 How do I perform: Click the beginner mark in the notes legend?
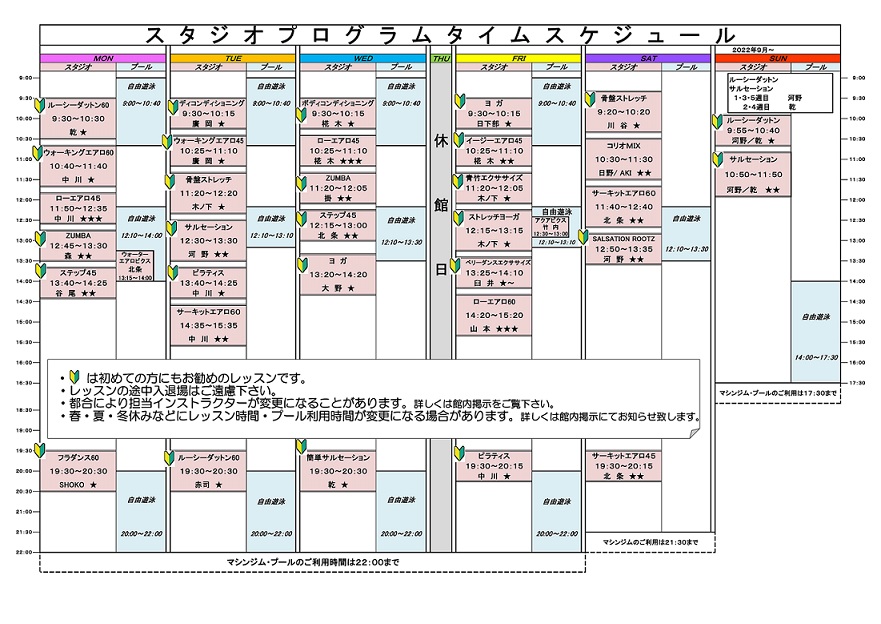click(74, 377)
